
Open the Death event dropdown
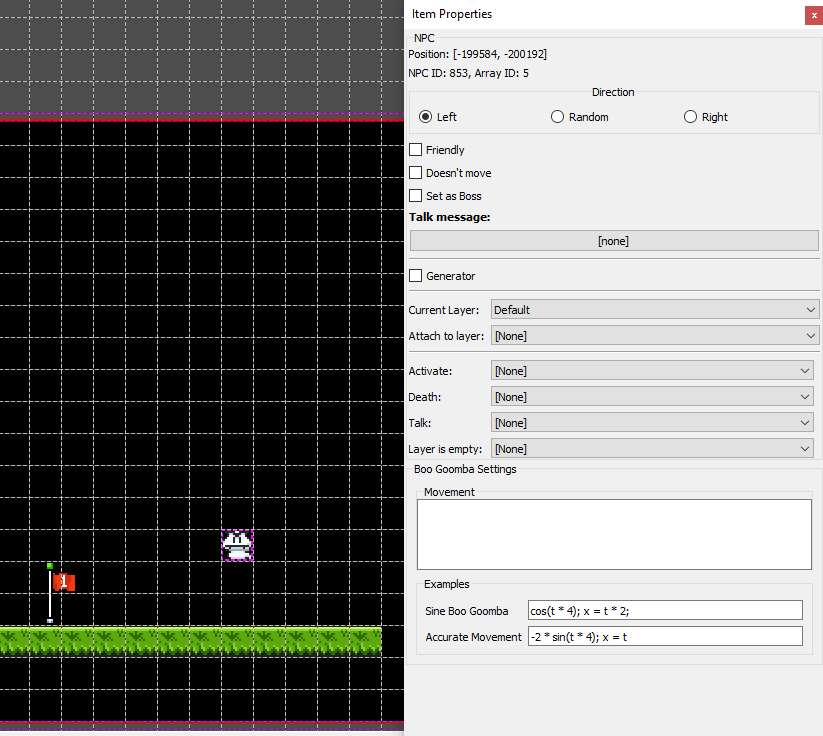[x=652, y=397]
